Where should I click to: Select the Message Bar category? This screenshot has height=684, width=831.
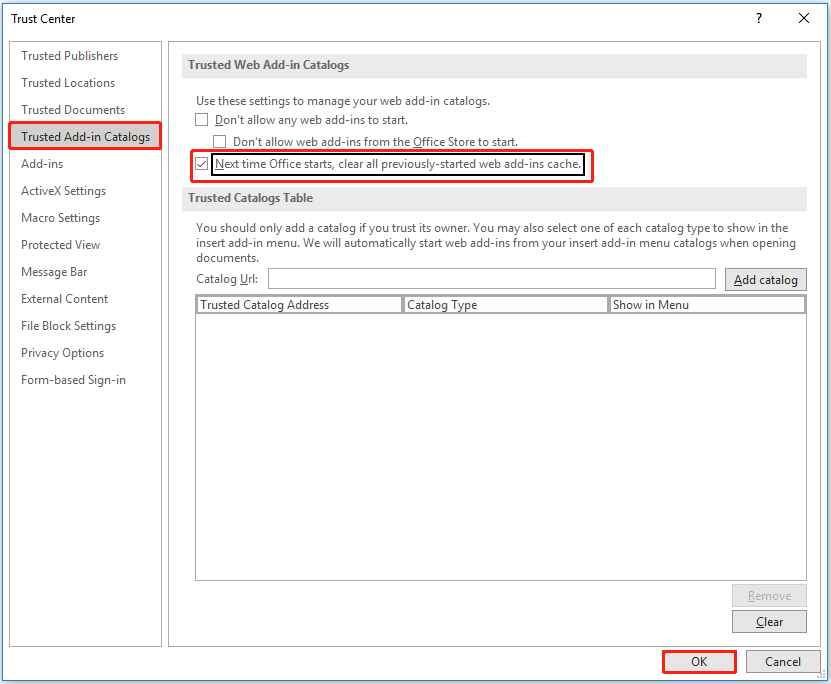tap(54, 272)
